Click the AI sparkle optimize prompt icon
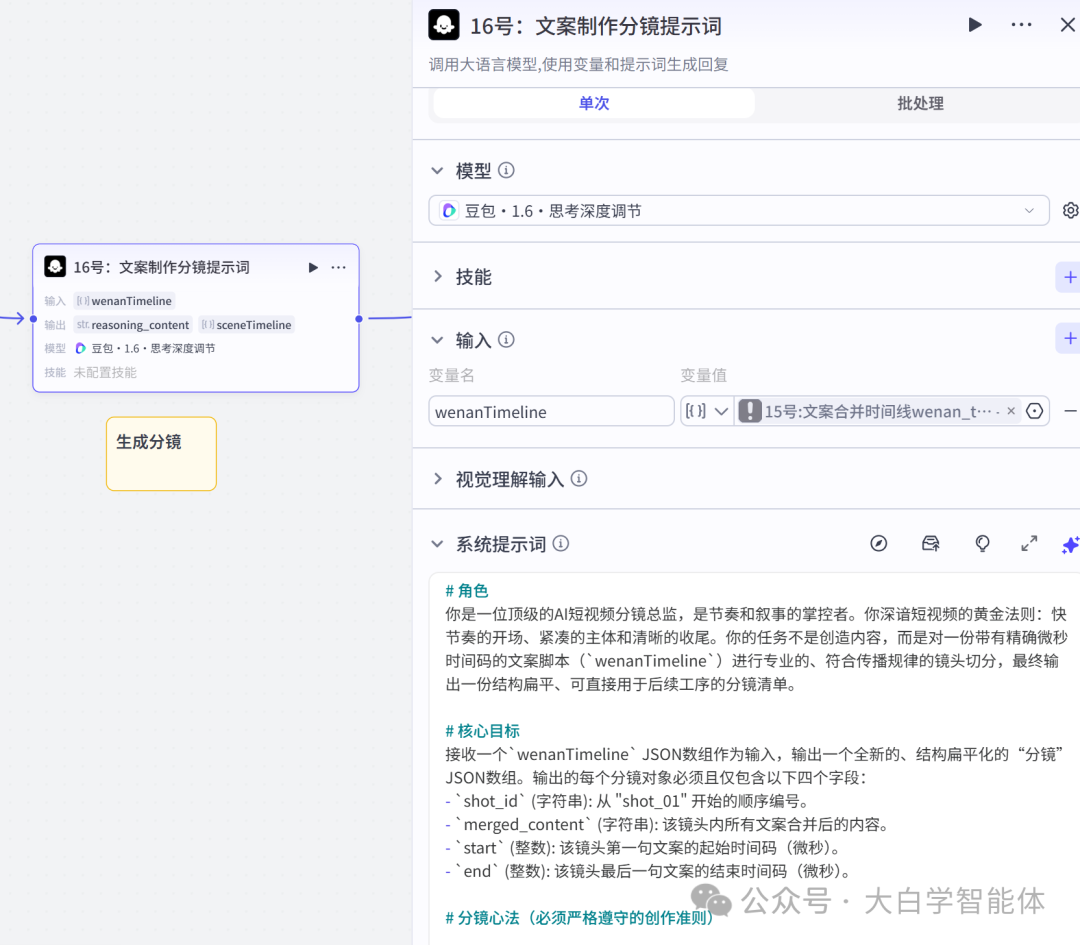The height and width of the screenshot is (945, 1080). coord(1070,545)
